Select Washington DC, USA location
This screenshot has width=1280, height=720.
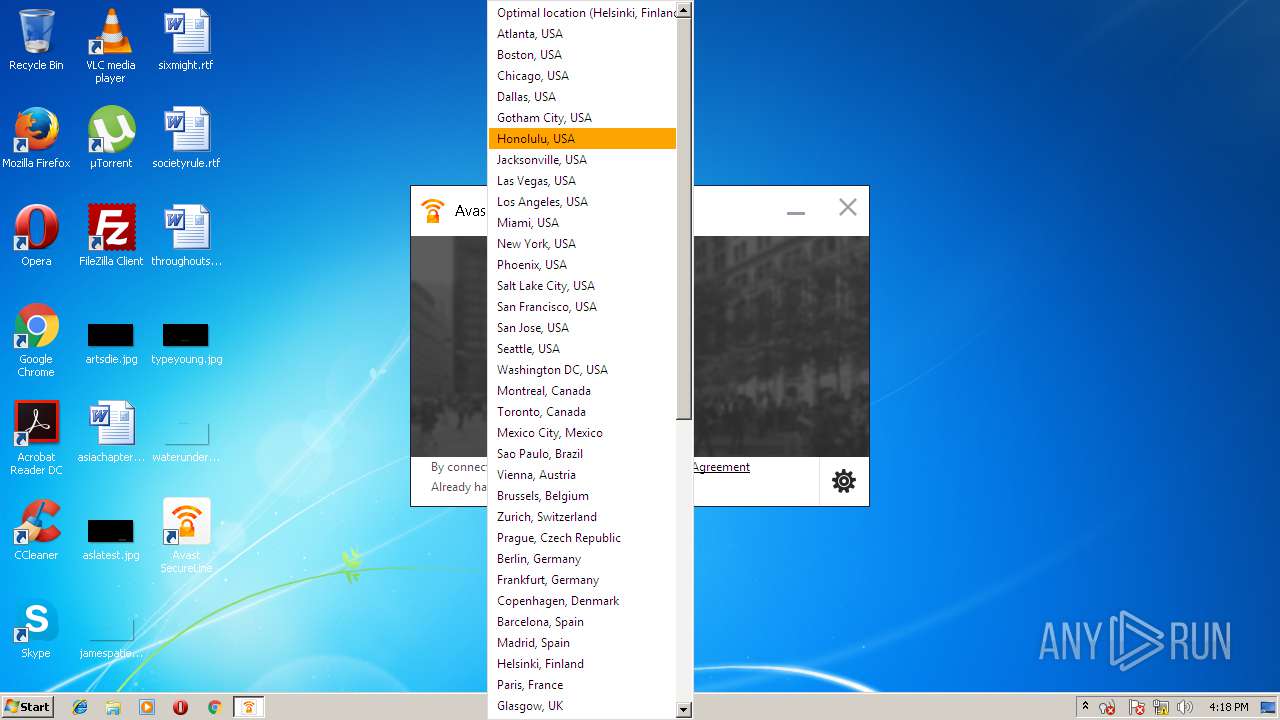pos(582,370)
